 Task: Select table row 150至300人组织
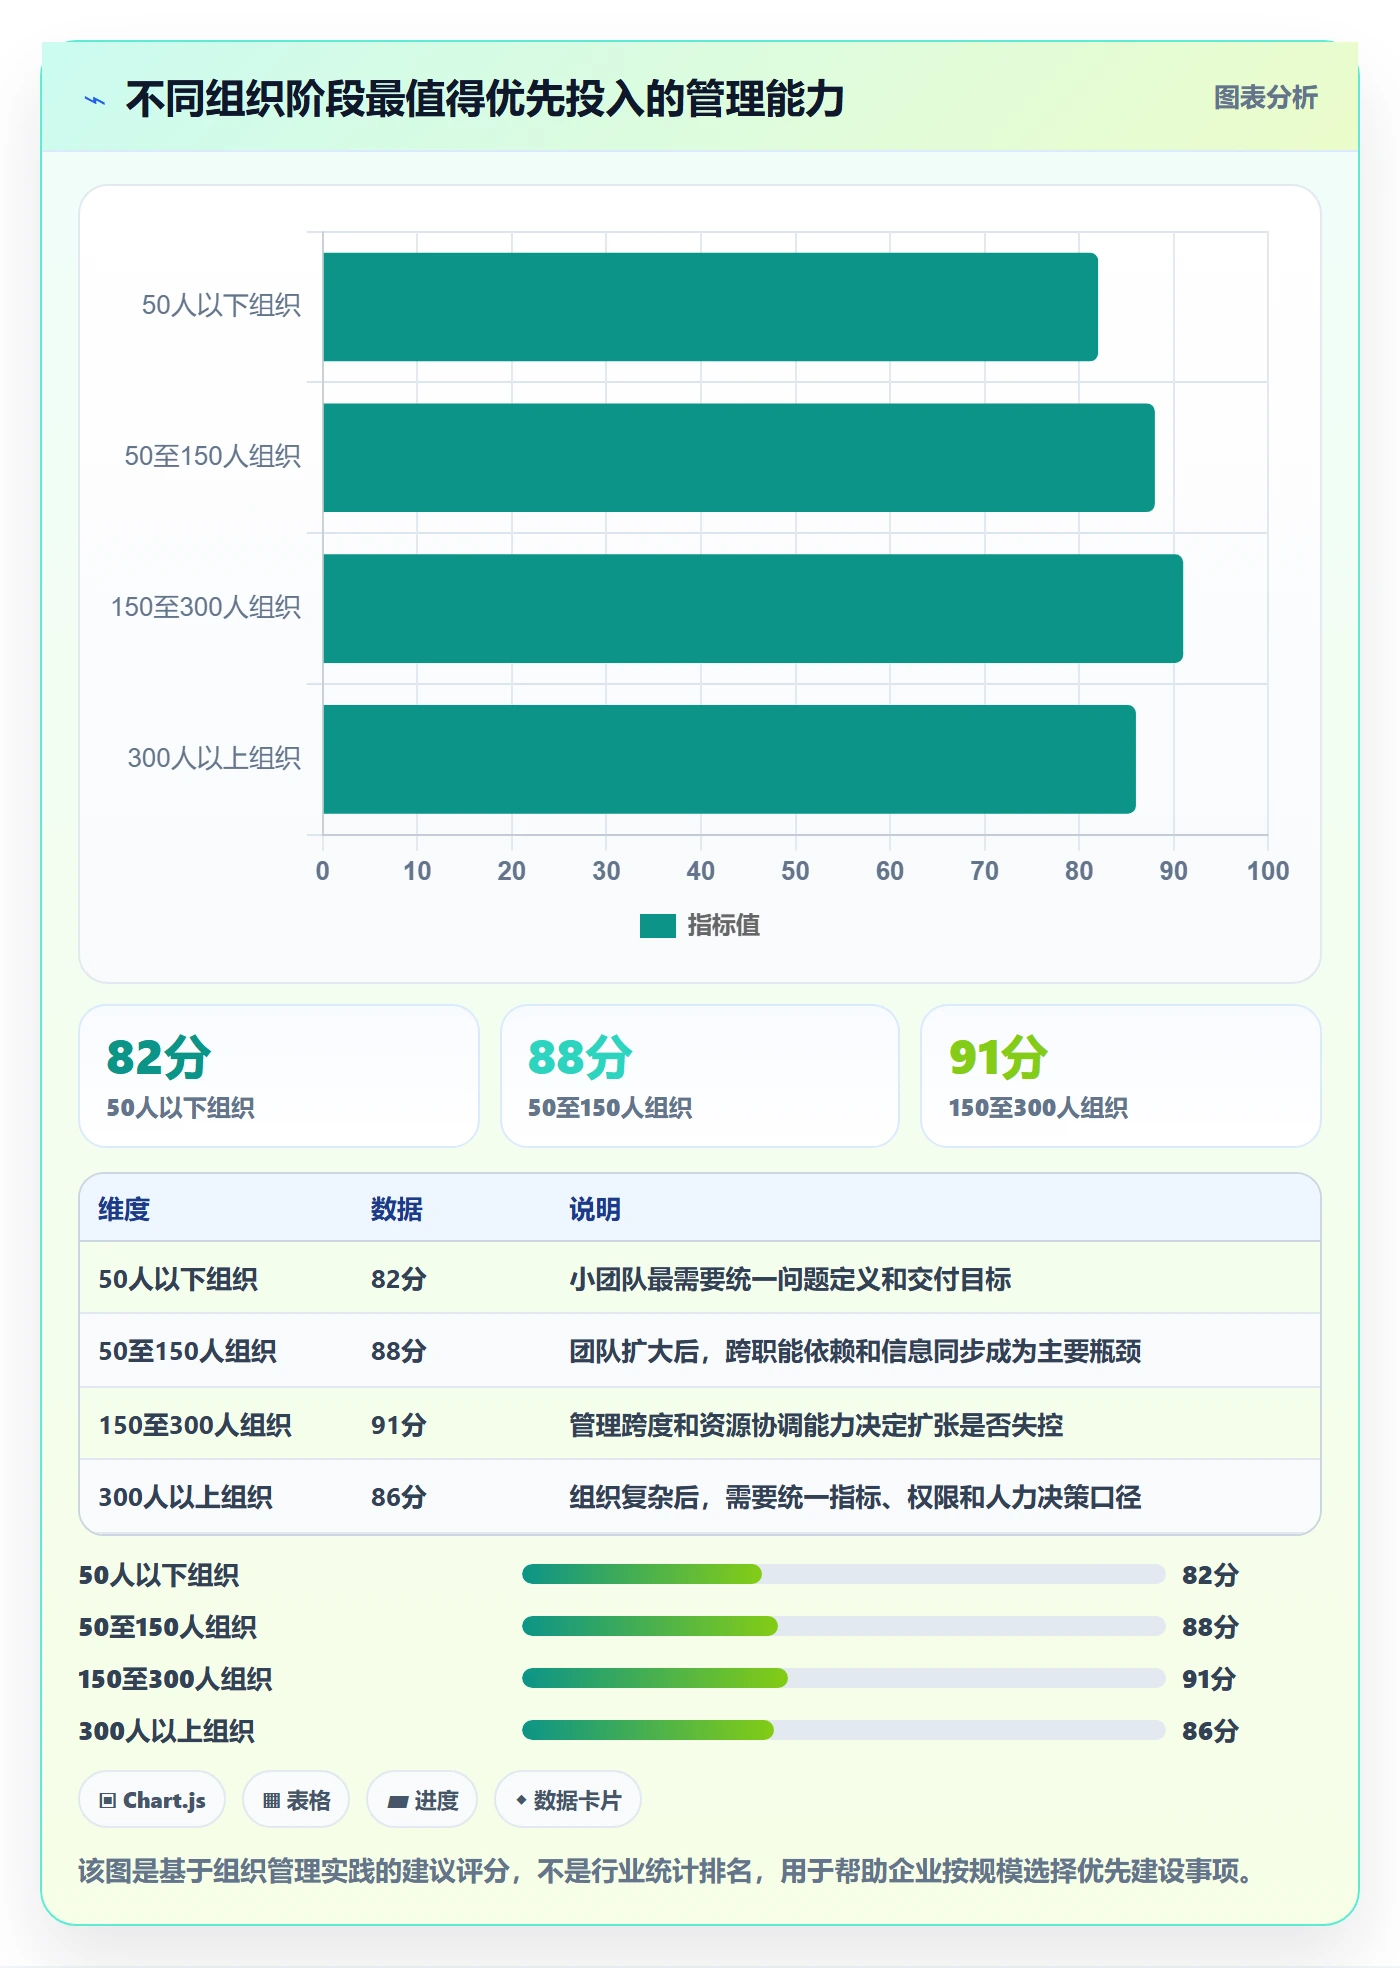(700, 1424)
